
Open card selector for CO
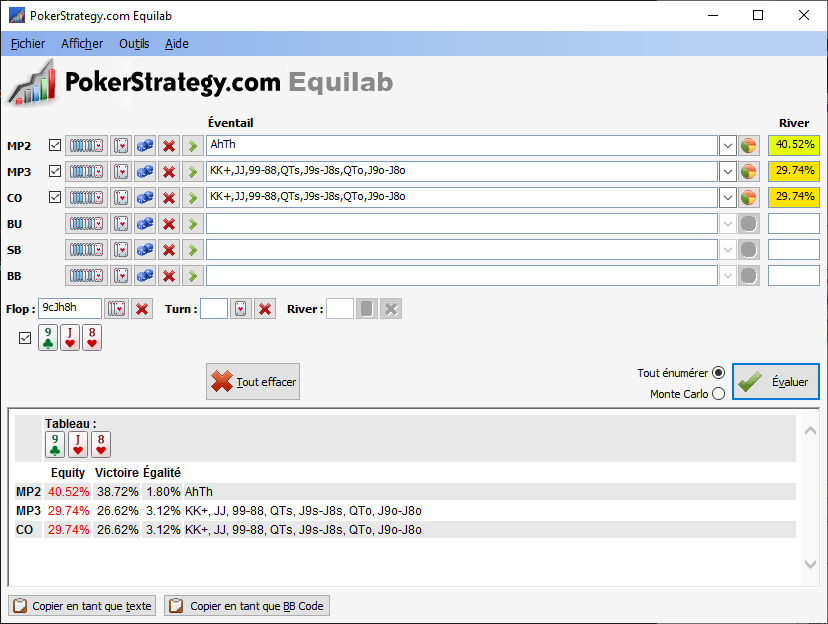(121, 197)
